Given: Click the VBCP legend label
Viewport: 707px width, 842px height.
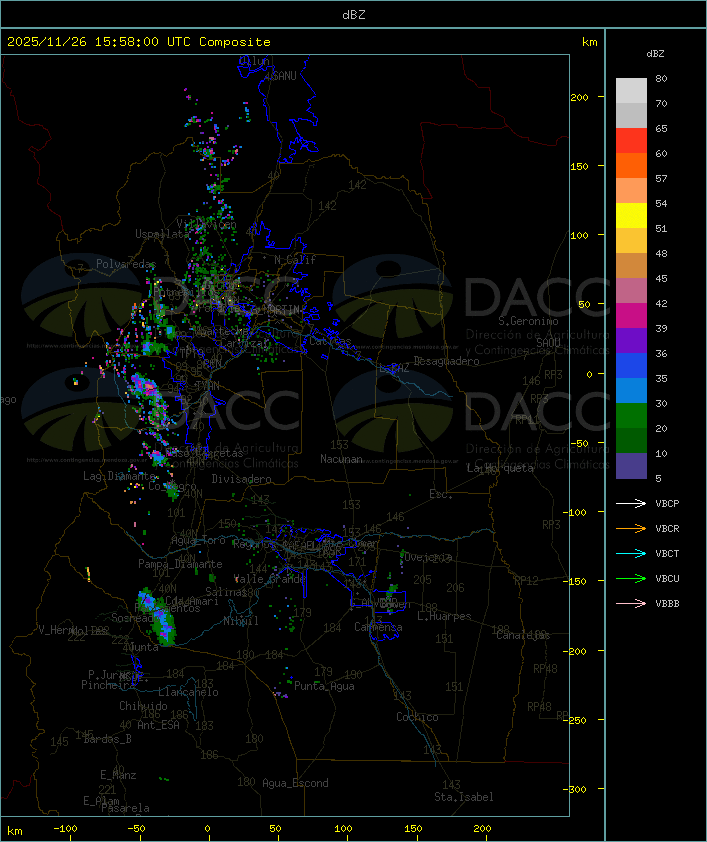Looking at the screenshot, I should (667, 504).
